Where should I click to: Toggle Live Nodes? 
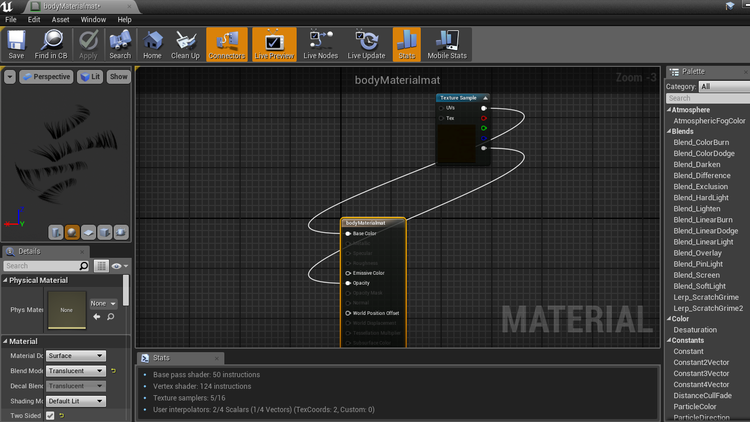(x=320, y=44)
